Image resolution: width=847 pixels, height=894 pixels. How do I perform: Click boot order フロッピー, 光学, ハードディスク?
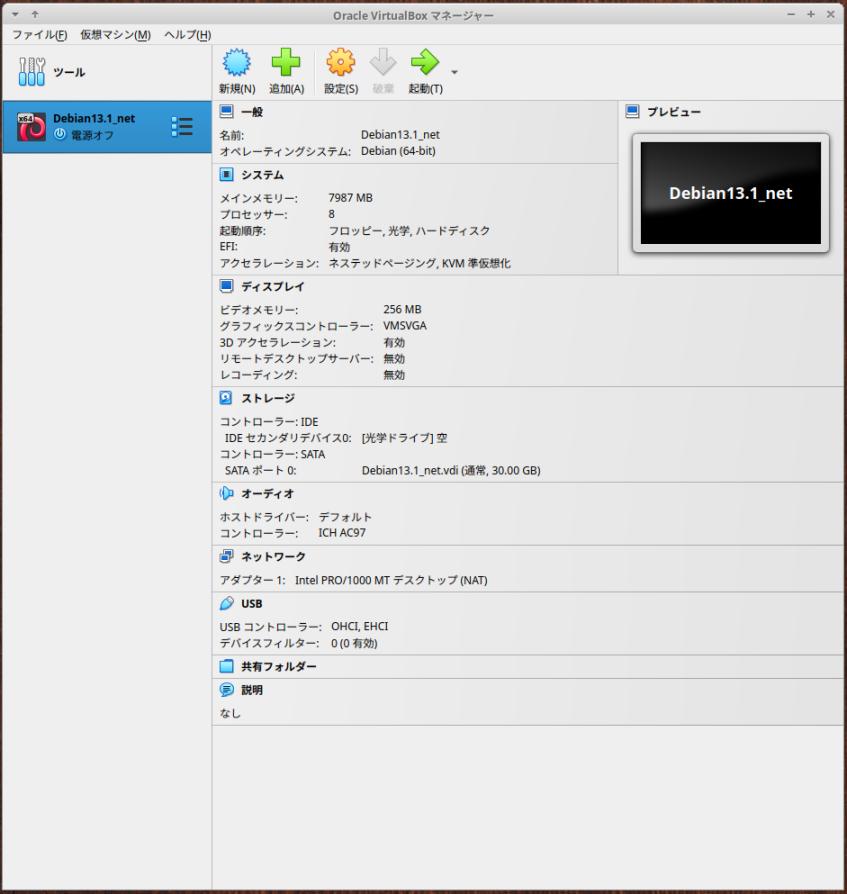coord(409,230)
